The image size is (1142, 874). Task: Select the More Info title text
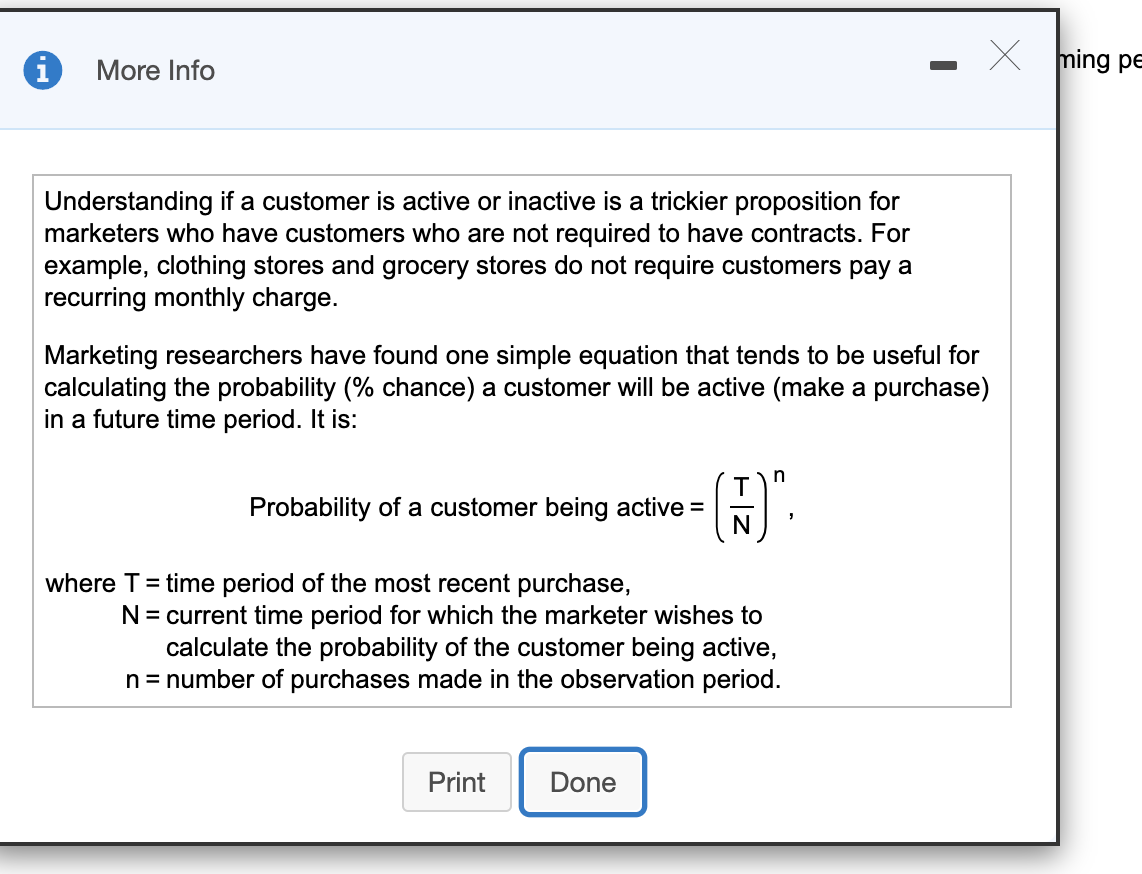coord(155,70)
